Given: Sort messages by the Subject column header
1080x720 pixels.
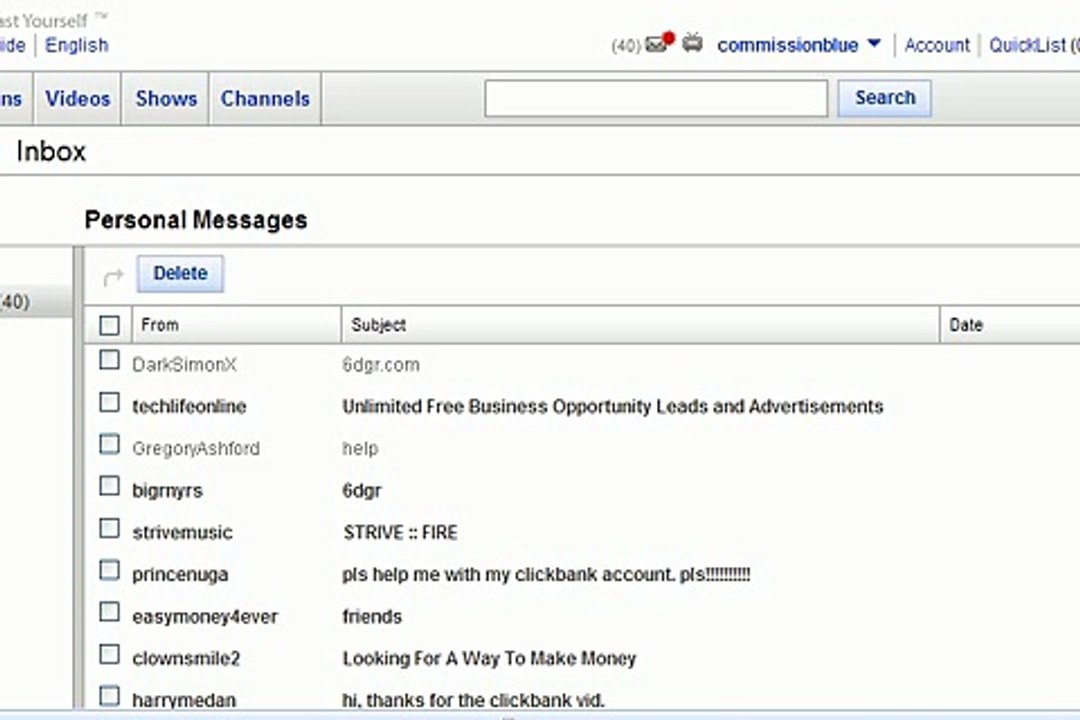Looking at the screenshot, I should click(641, 325).
